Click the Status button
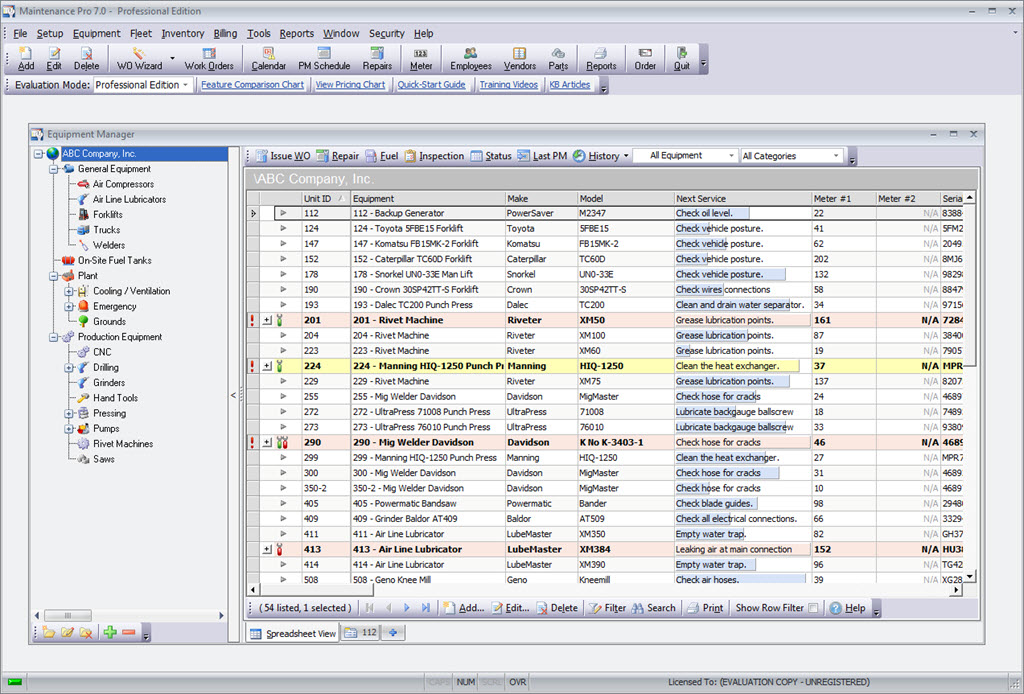The width and height of the screenshot is (1024, 694). coord(491,156)
